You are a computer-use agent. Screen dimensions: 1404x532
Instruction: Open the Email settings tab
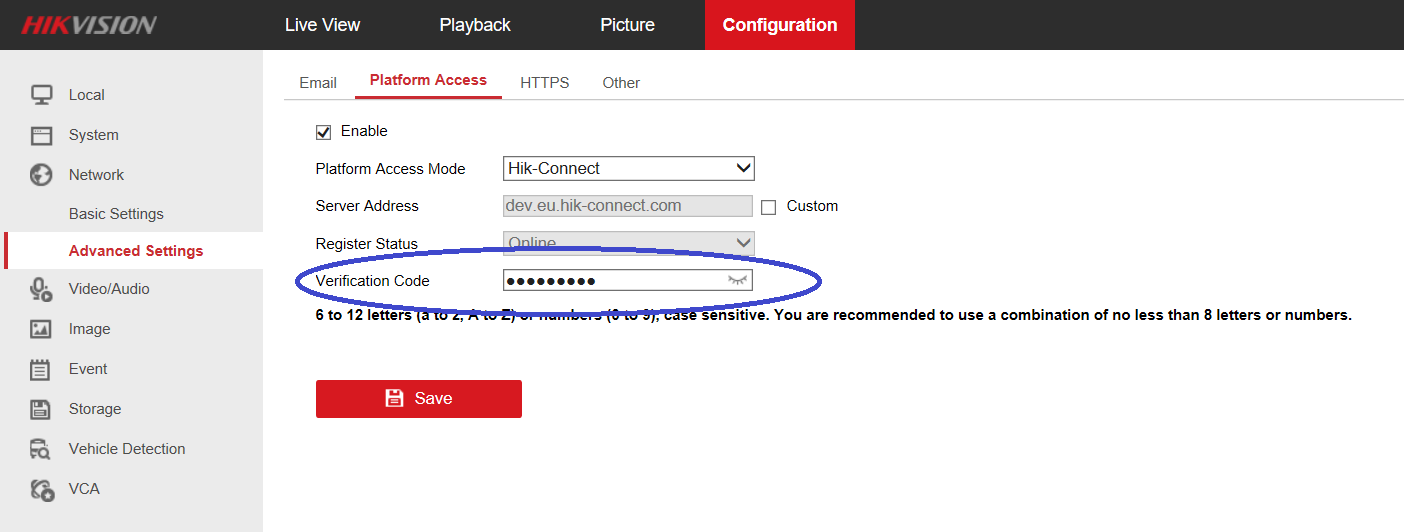[x=318, y=83]
